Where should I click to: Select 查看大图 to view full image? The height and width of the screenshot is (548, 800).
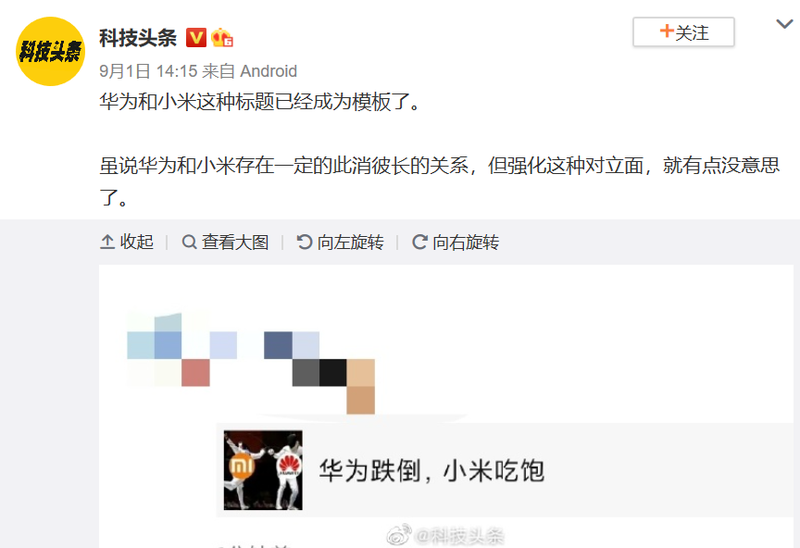click(x=235, y=242)
